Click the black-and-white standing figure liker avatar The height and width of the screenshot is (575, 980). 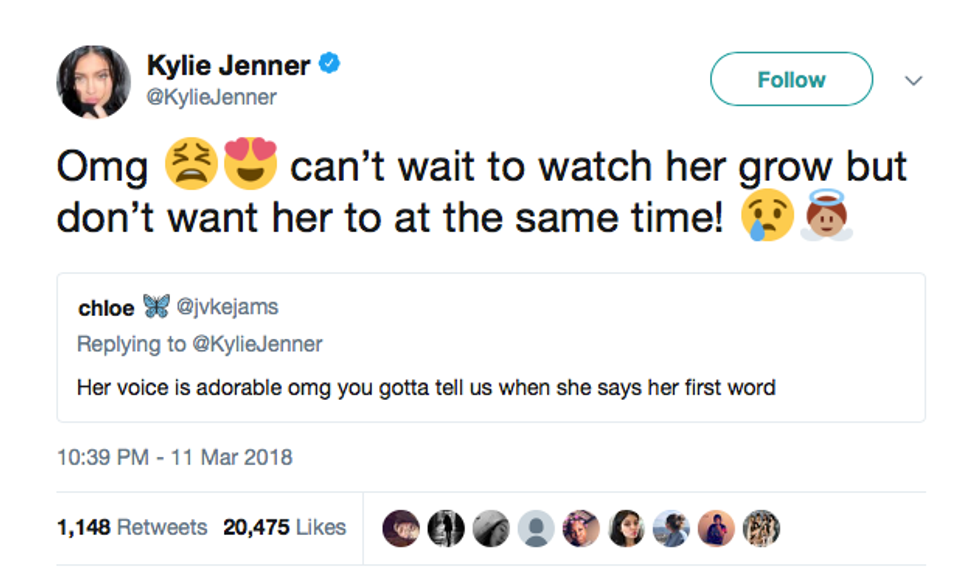point(448,528)
